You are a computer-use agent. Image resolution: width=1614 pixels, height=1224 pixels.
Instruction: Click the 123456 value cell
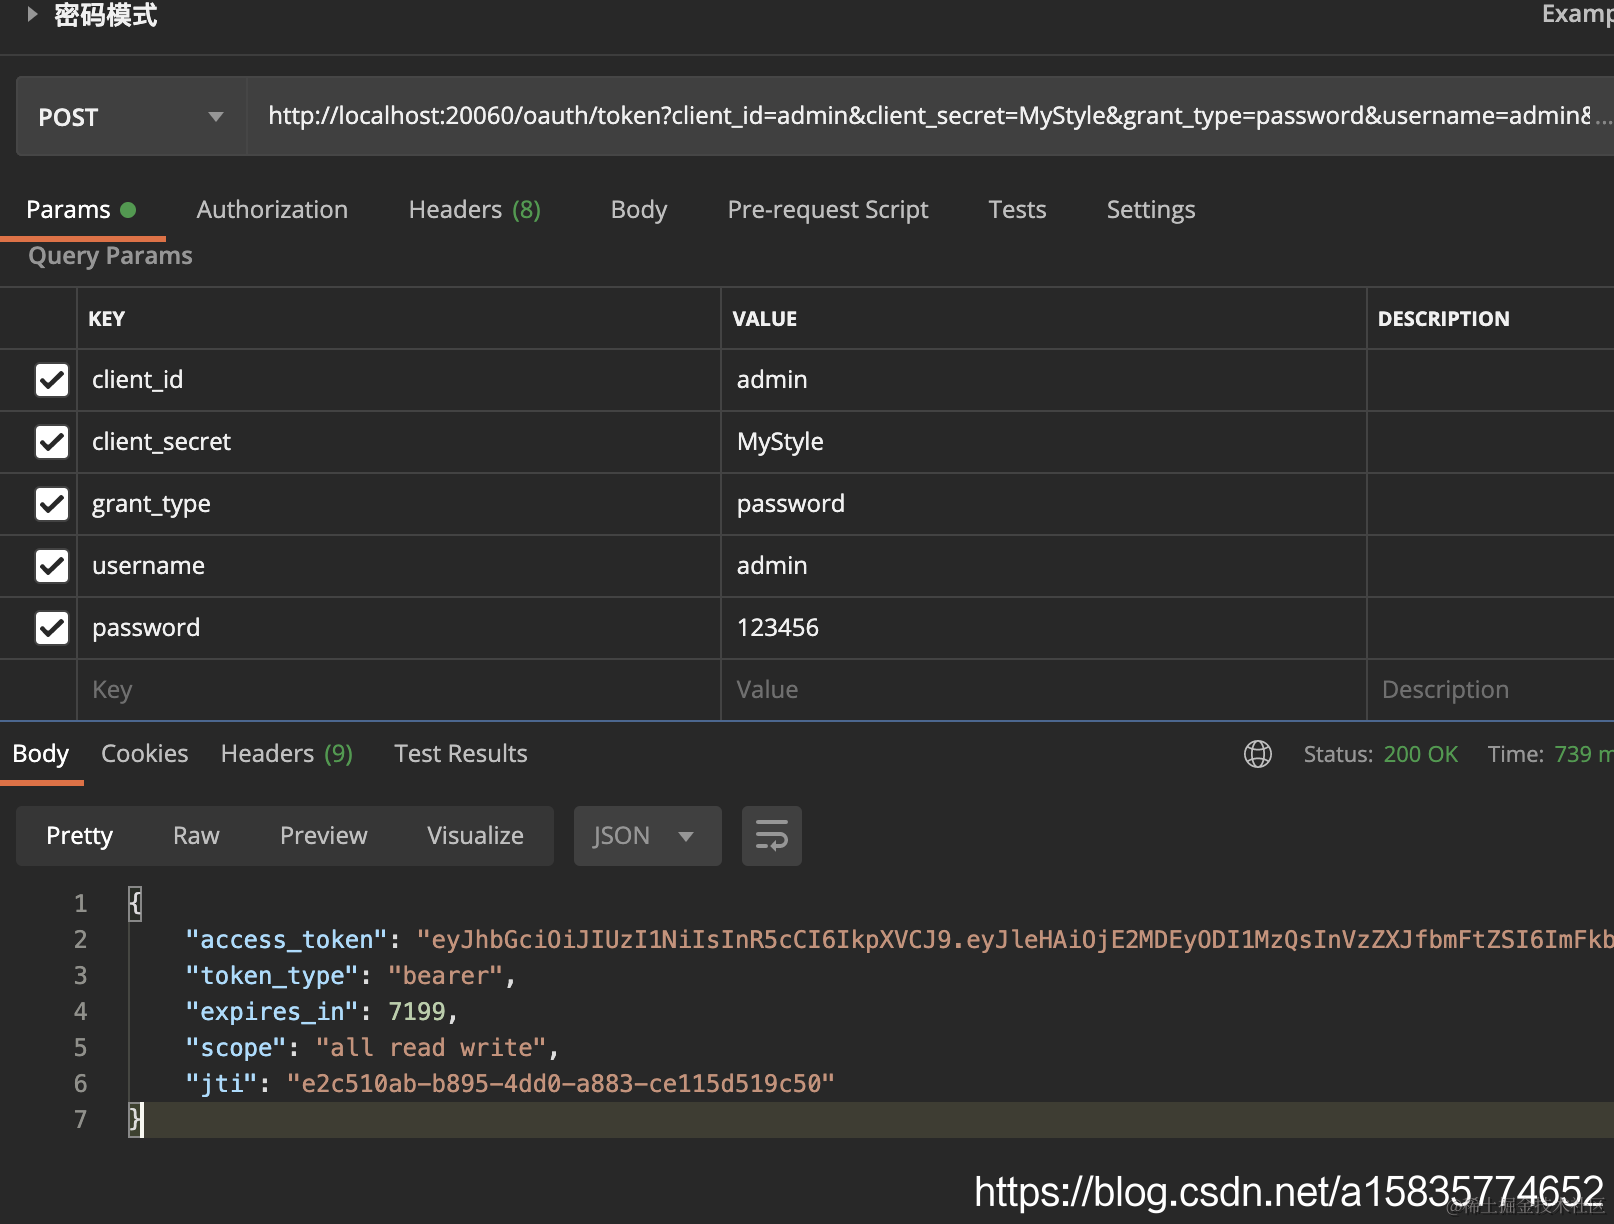(x=1044, y=628)
